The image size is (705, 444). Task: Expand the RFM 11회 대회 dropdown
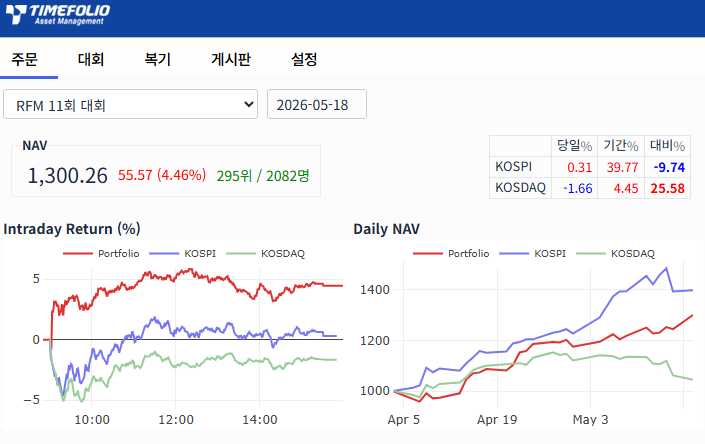pos(130,104)
